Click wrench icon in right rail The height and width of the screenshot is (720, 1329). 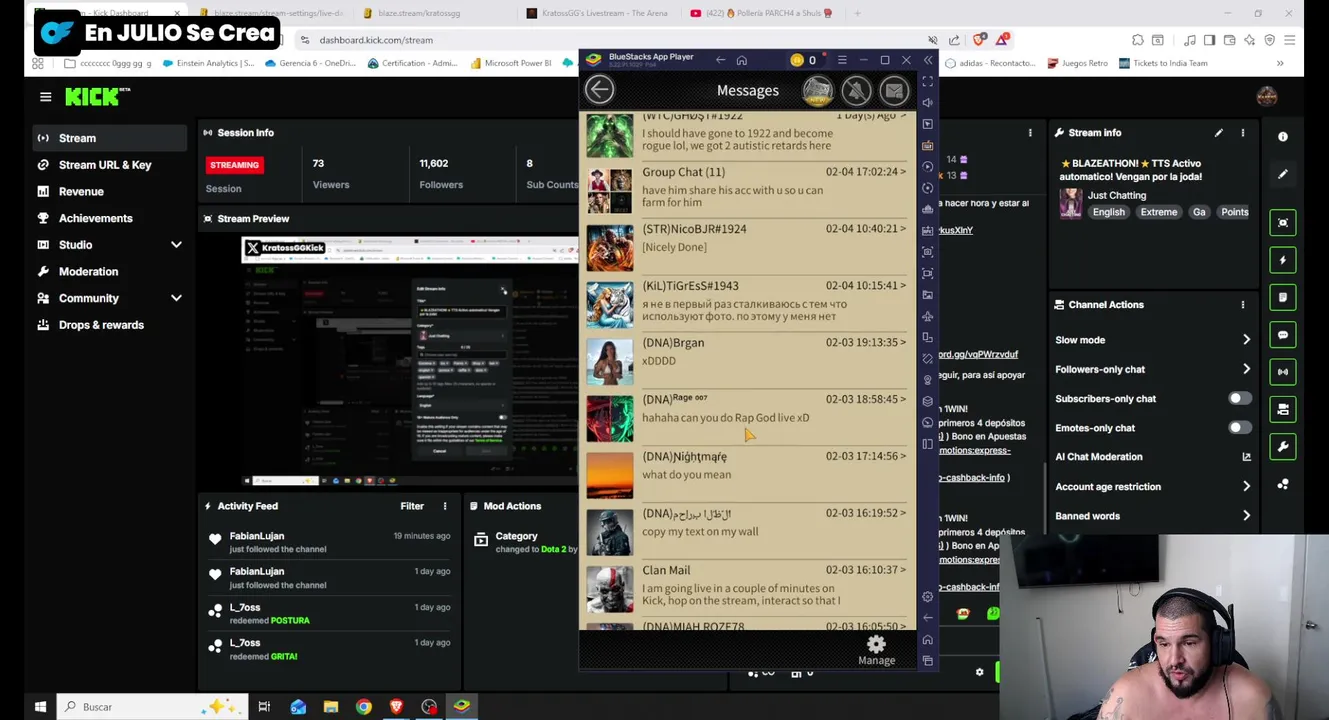(1283, 446)
